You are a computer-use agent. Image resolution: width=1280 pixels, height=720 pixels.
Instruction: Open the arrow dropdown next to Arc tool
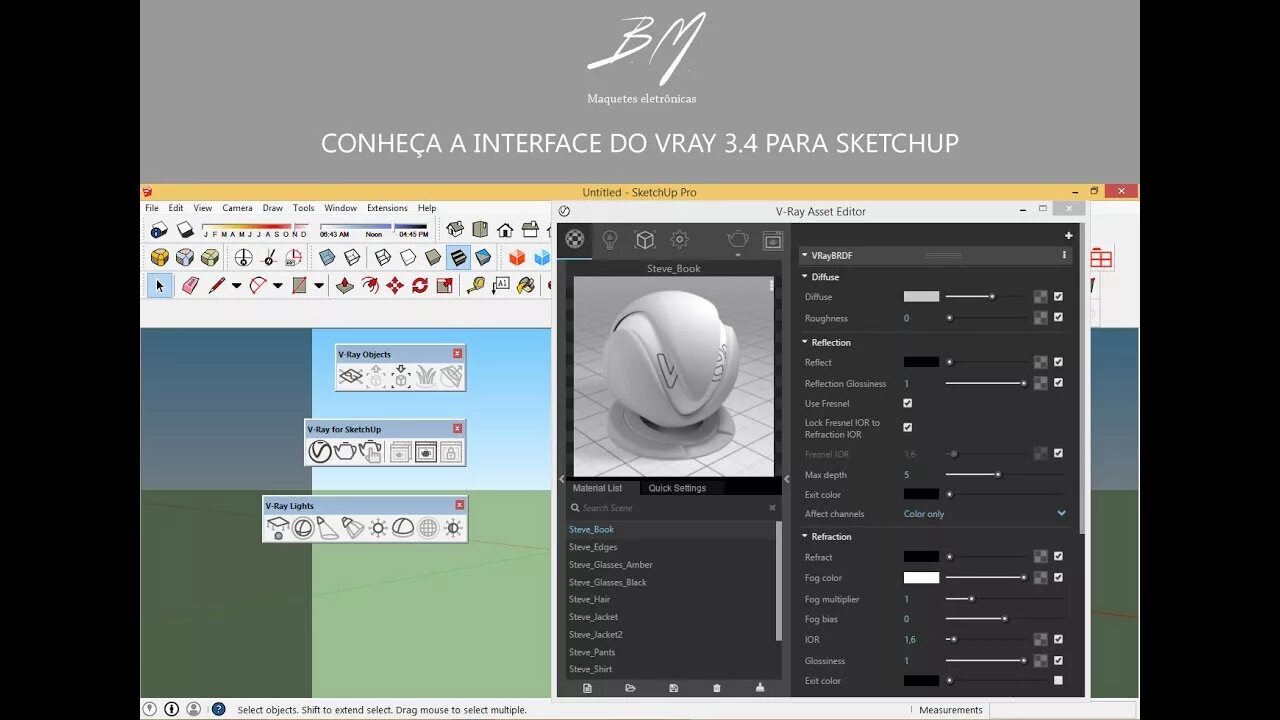(277, 285)
